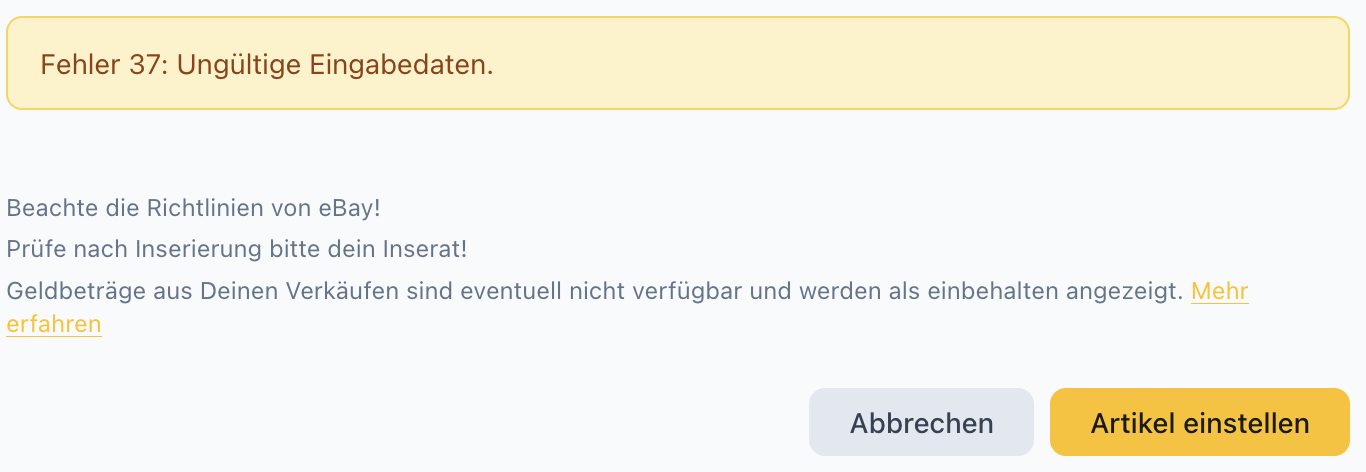Click the Abbrechen button
Screen dimensions: 1366x472
(921, 422)
